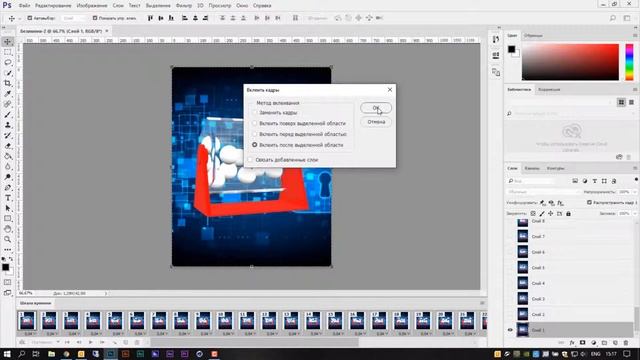This screenshot has height=360, width=640.
Task: Open the Layers panel flyout menu
Action: pyautogui.click(x=635, y=168)
